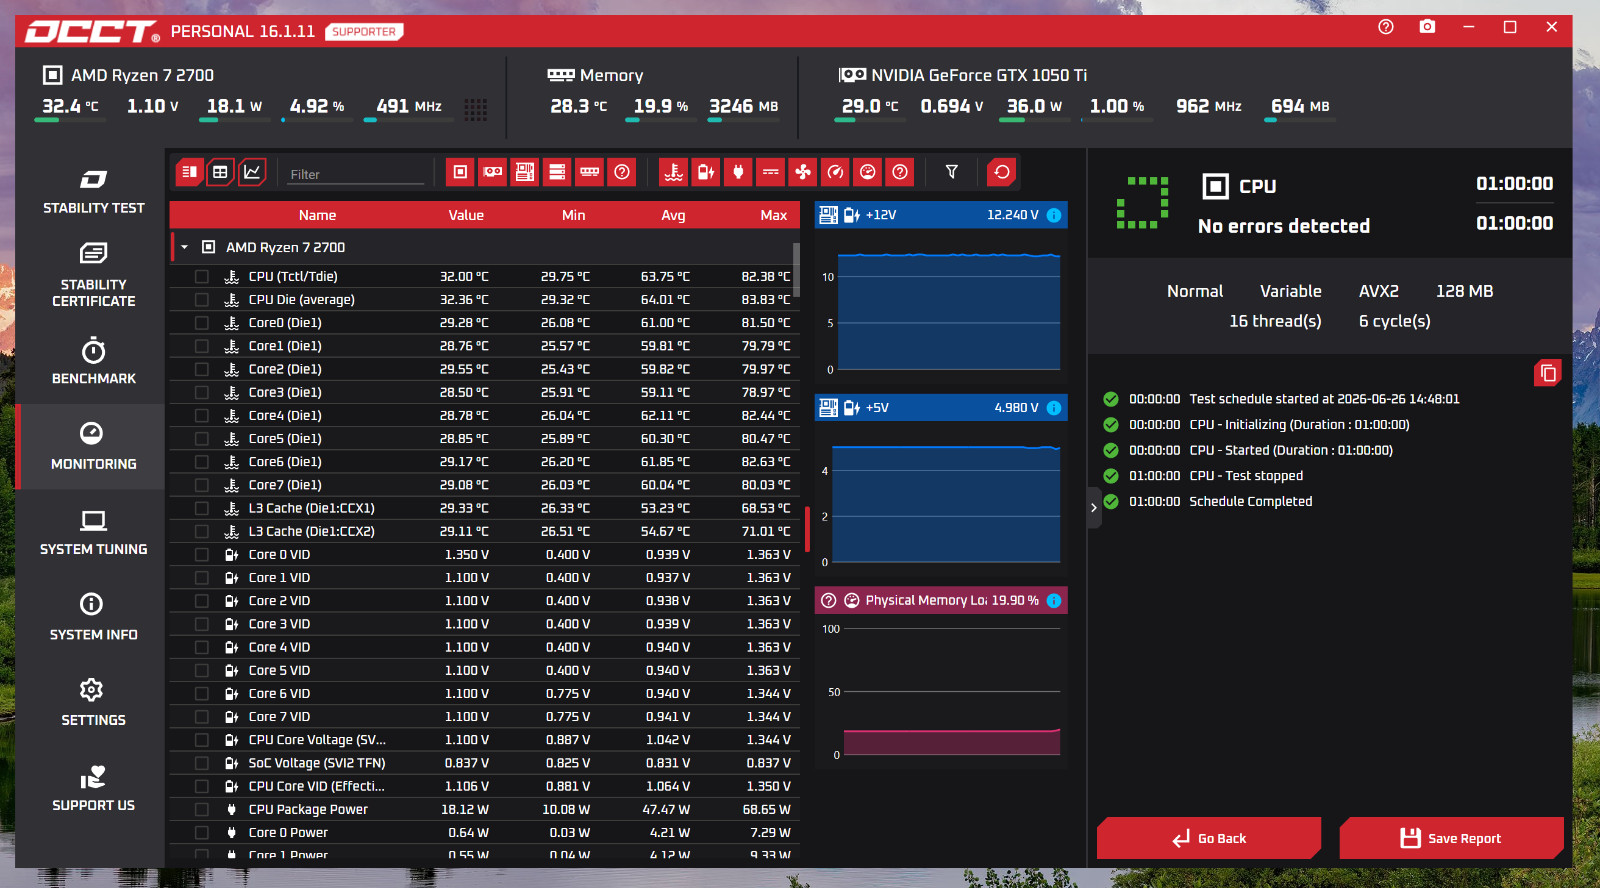Toggle the CPU hardware filter icon

coord(460,172)
